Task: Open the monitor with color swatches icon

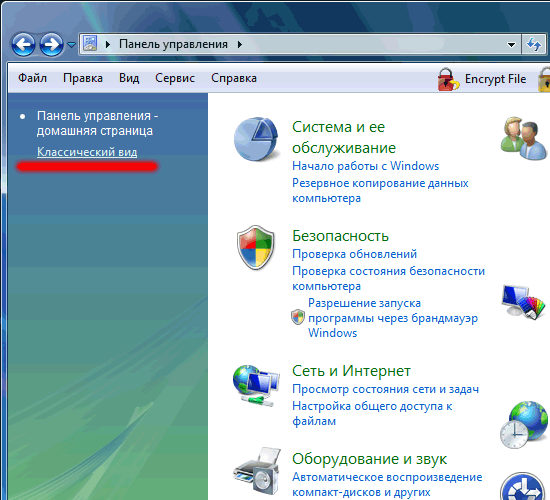Action: click(x=523, y=302)
